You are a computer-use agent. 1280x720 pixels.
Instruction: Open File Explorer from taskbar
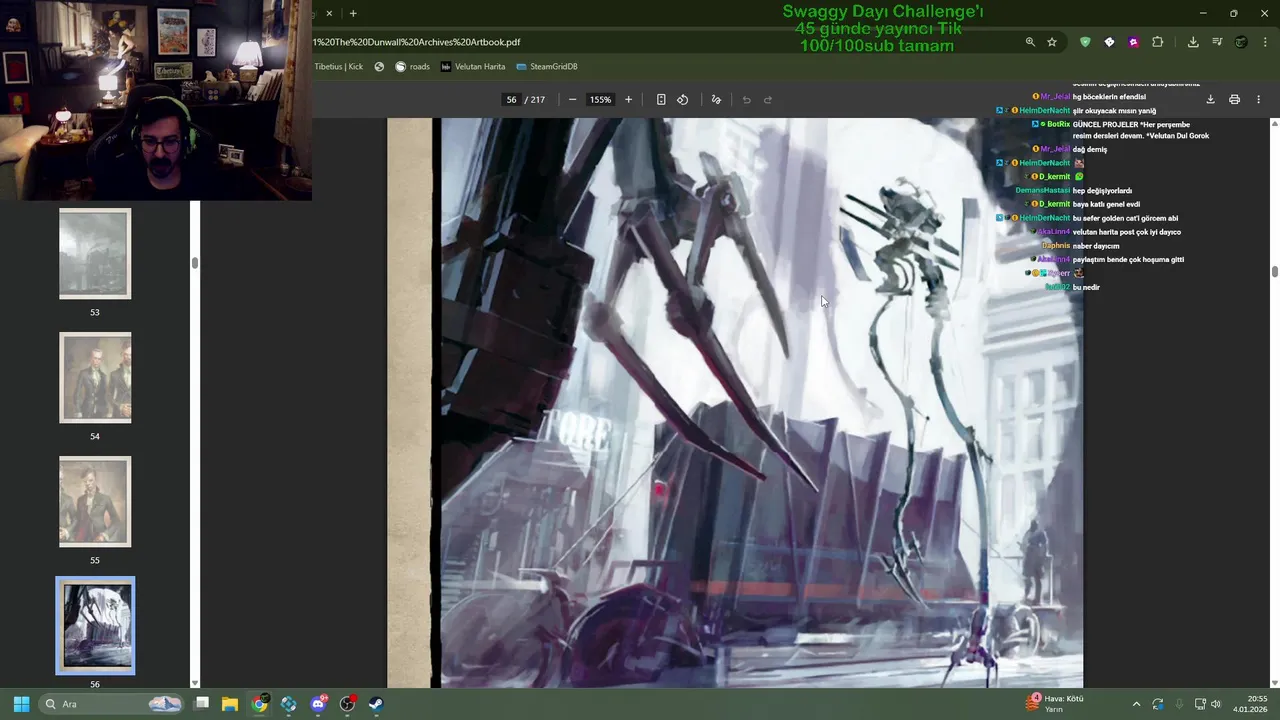(230, 704)
